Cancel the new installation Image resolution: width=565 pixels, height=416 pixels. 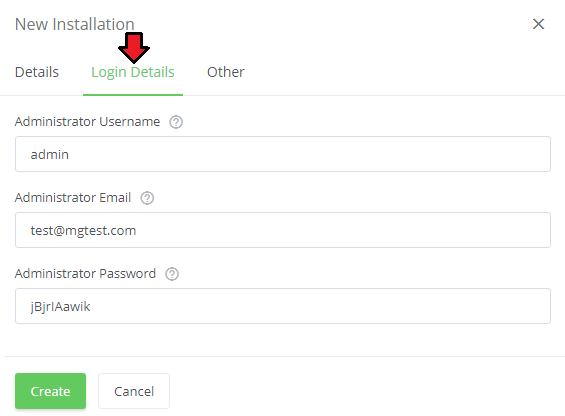click(134, 391)
